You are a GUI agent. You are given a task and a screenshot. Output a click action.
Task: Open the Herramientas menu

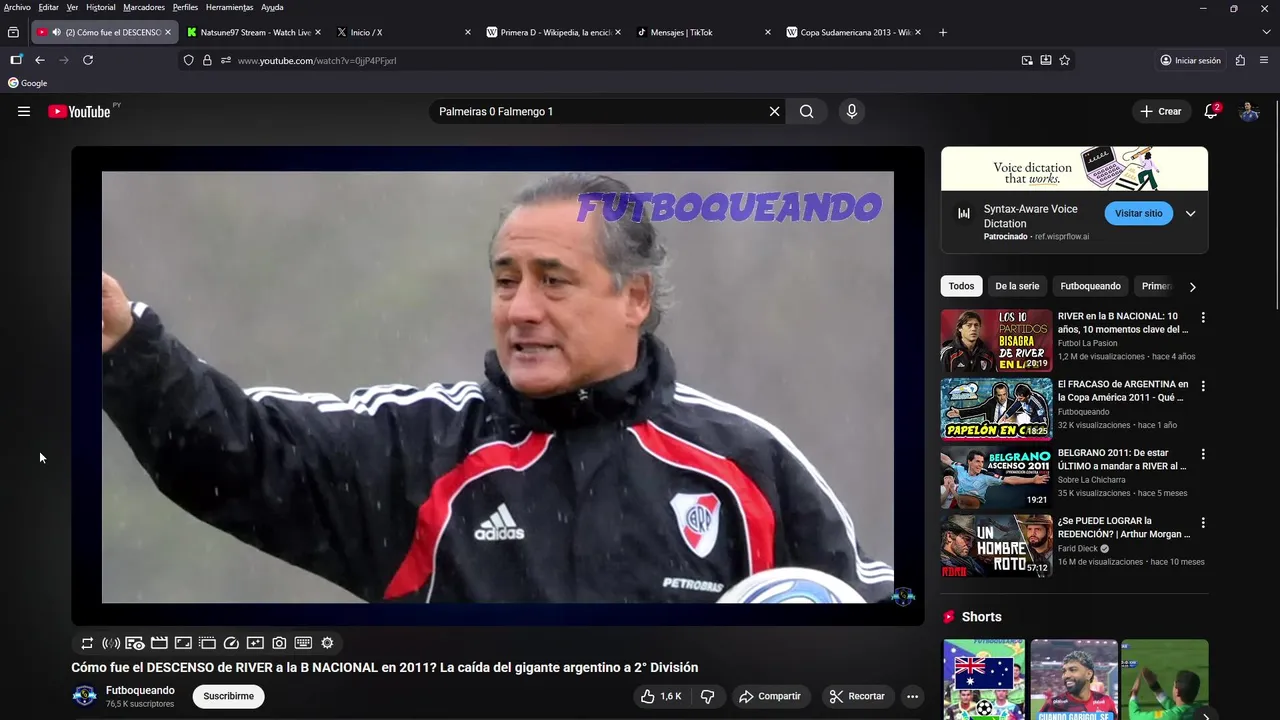tap(229, 7)
